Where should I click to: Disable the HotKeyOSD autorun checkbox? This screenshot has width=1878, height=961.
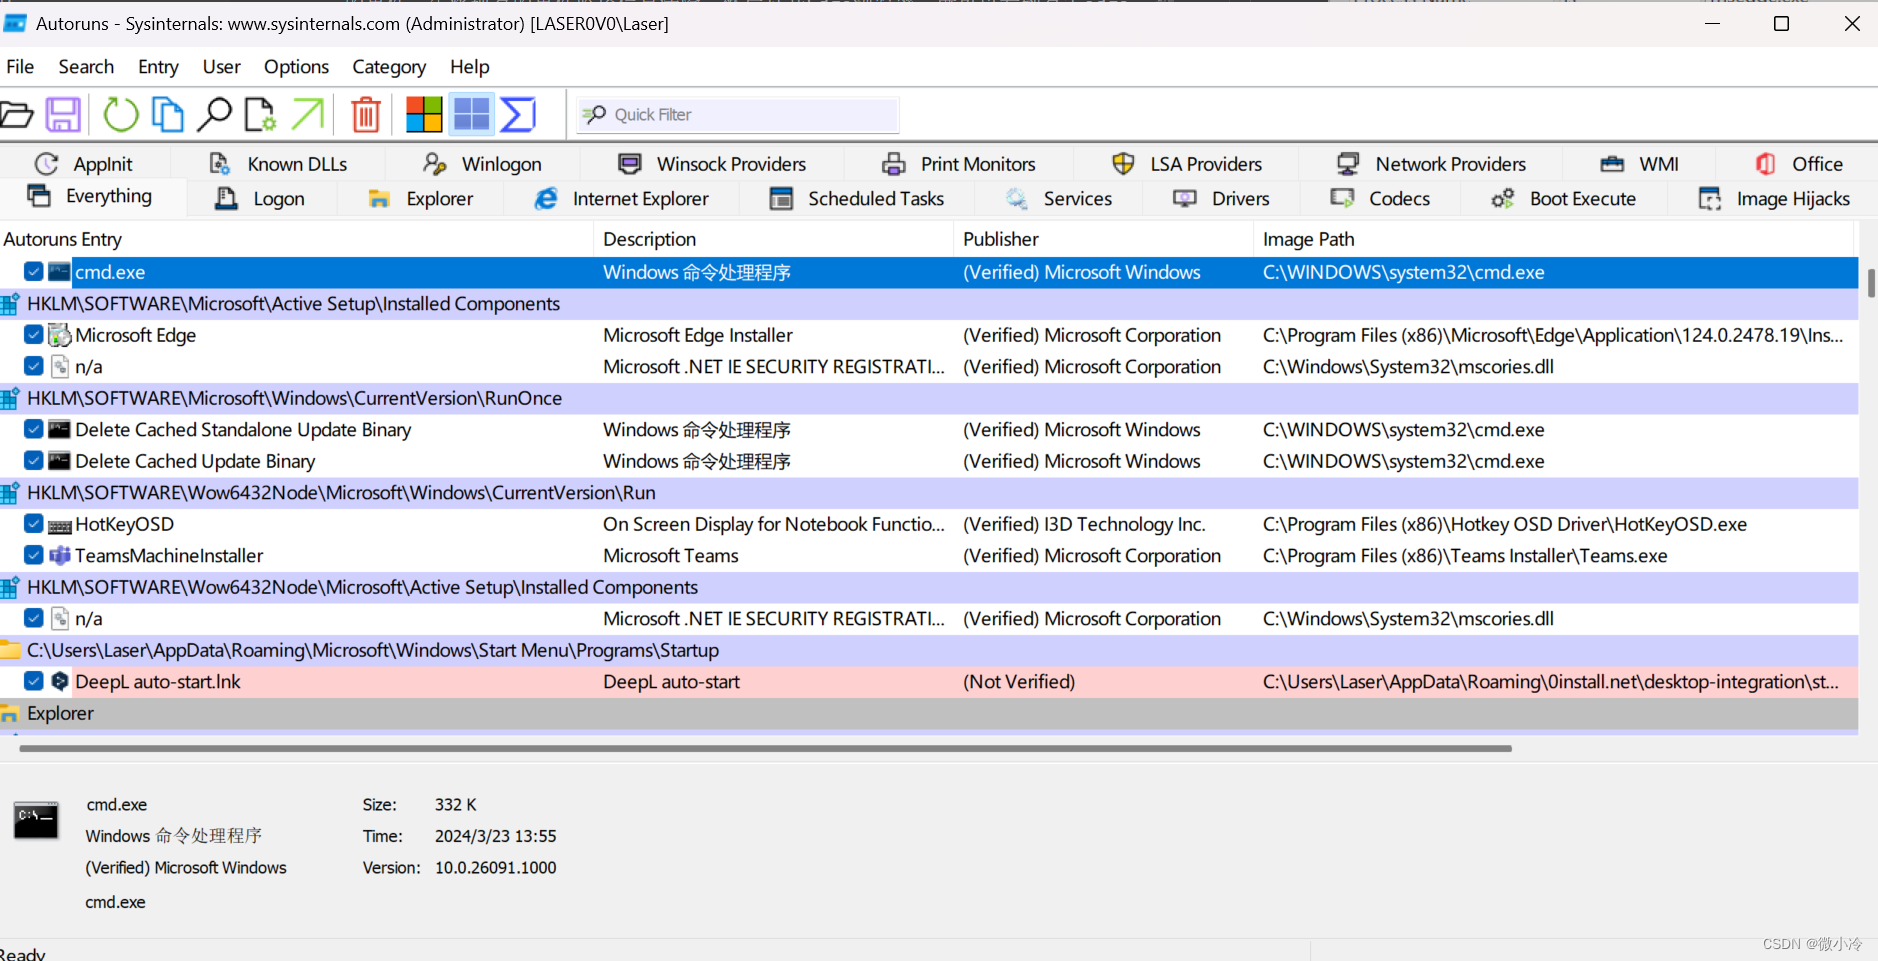pyautogui.click(x=33, y=524)
